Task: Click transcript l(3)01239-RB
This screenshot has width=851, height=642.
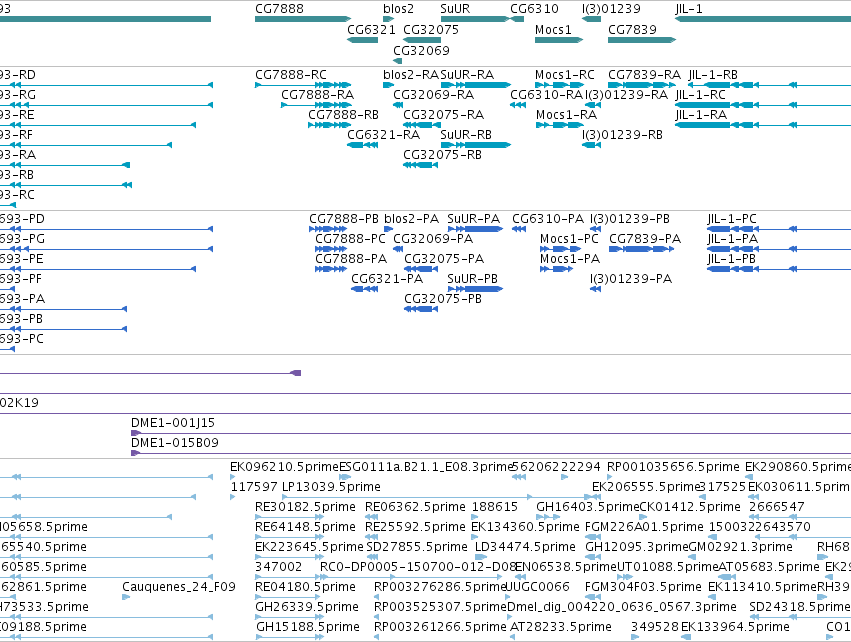Action: pos(623,135)
